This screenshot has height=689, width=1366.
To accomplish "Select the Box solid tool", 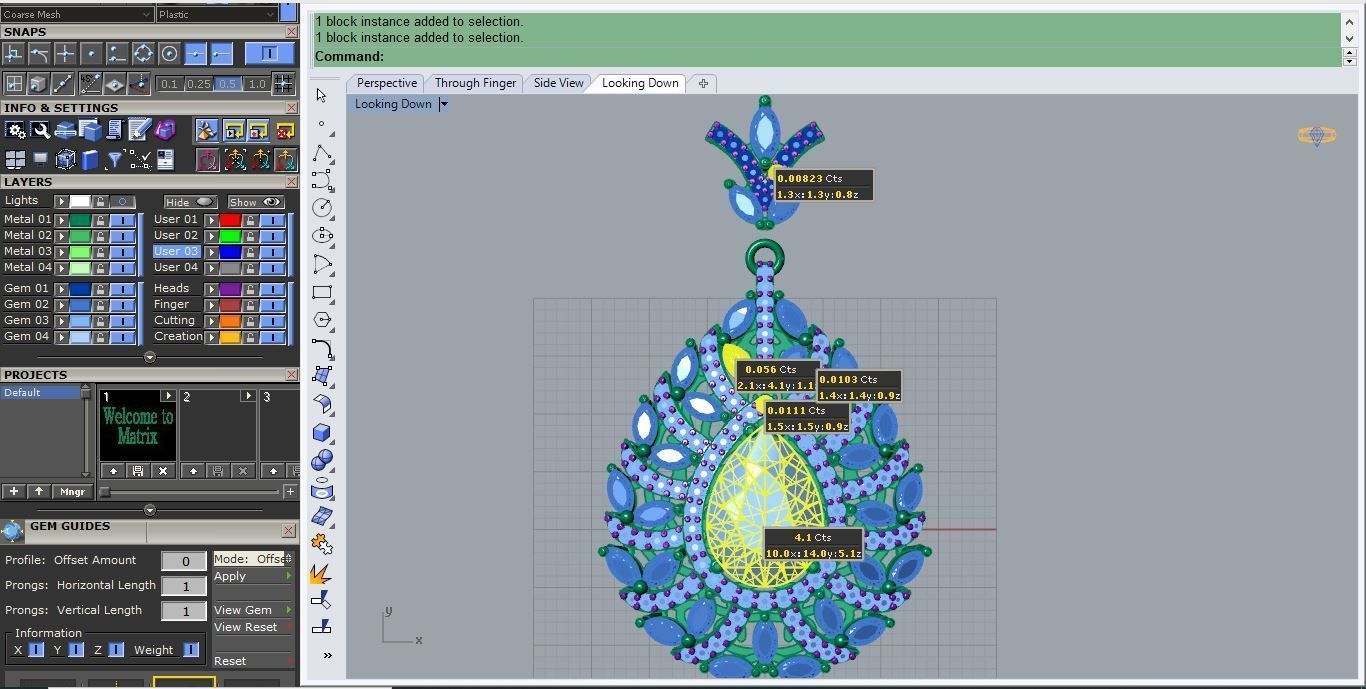I will pyautogui.click(x=322, y=433).
